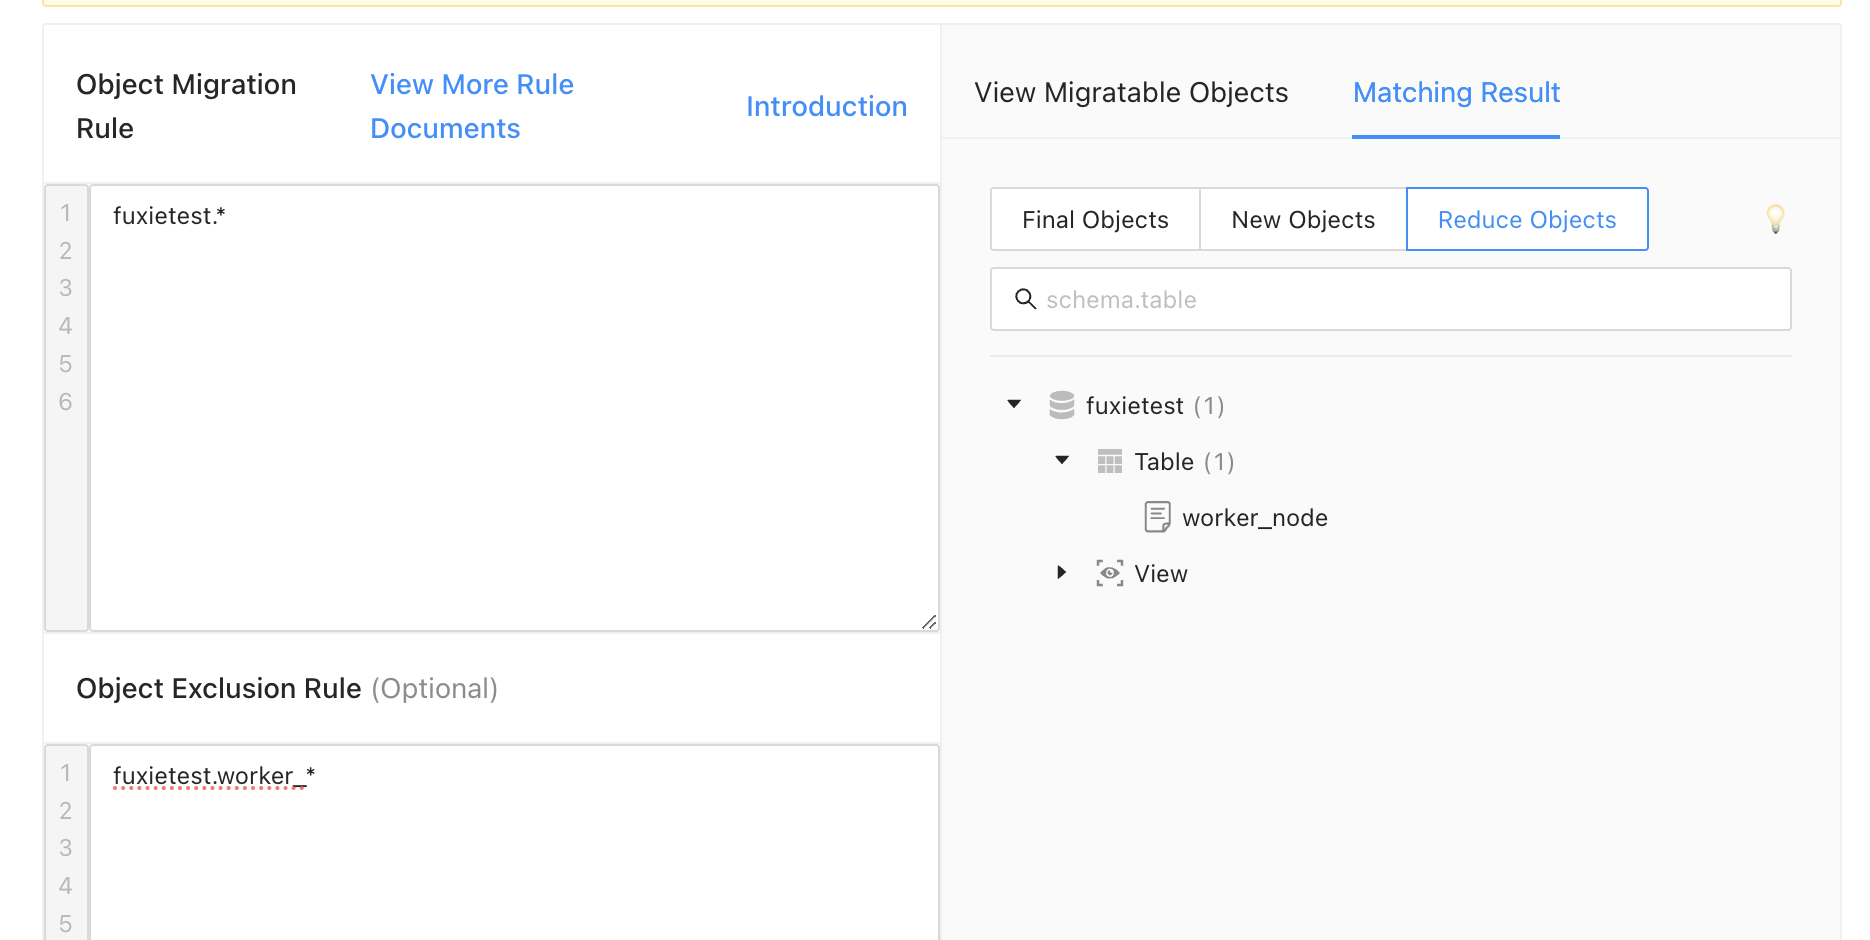
Task: Click the lightbulb tip icon
Action: pos(1775,218)
